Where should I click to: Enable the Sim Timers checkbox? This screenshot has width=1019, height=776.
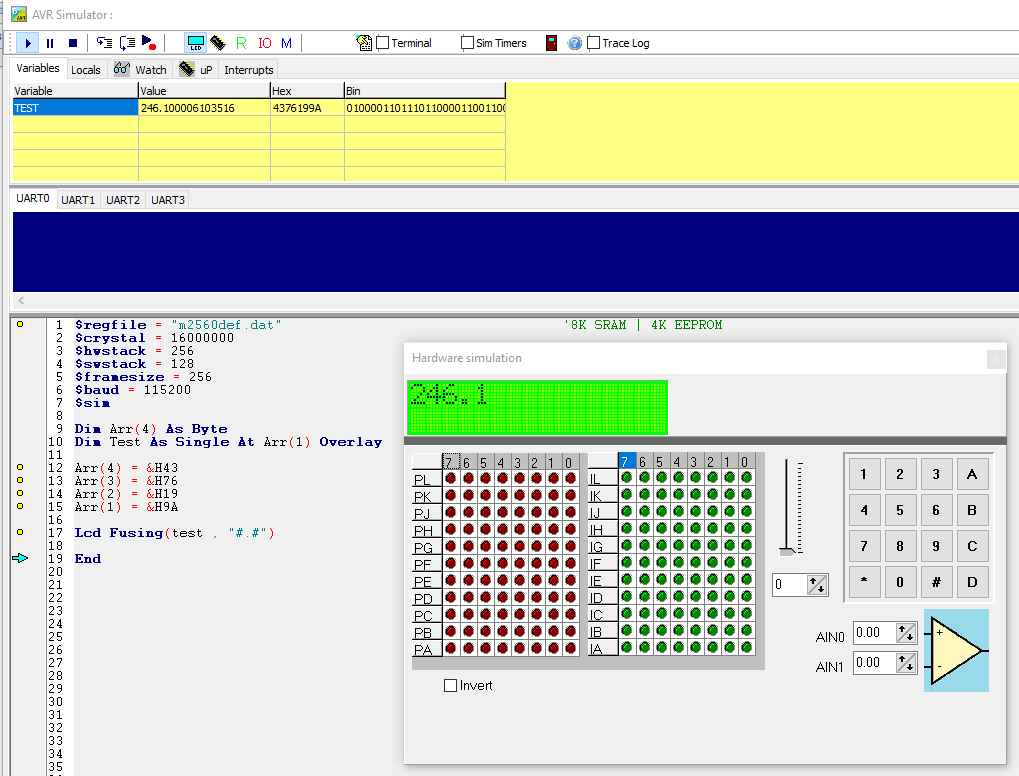[467, 43]
